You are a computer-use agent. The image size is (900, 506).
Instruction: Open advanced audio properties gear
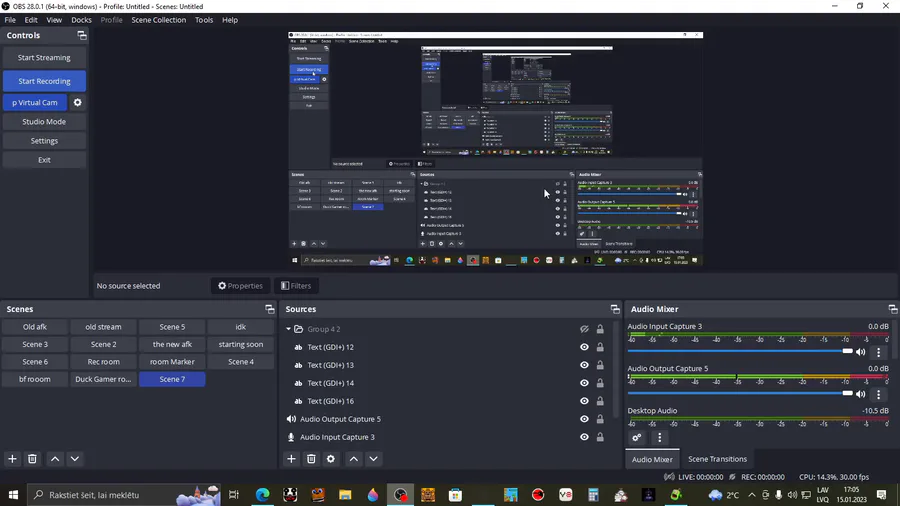click(x=637, y=438)
